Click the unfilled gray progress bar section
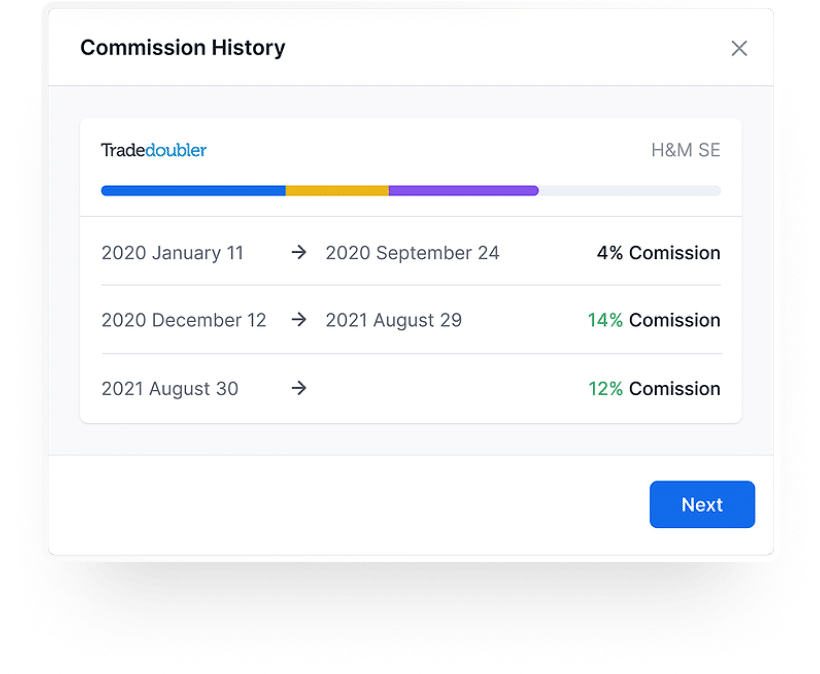Image resolution: width=820 pixels, height=674 pixels. click(x=630, y=190)
